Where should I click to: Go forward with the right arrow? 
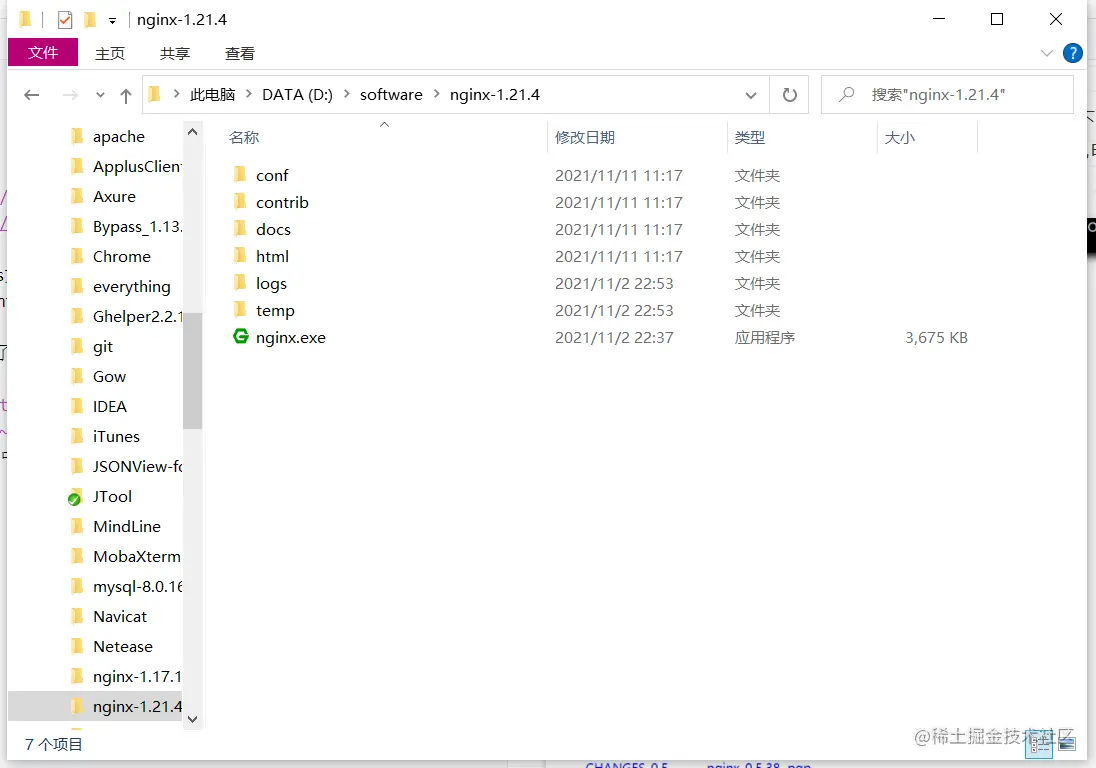pyautogui.click(x=70, y=94)
